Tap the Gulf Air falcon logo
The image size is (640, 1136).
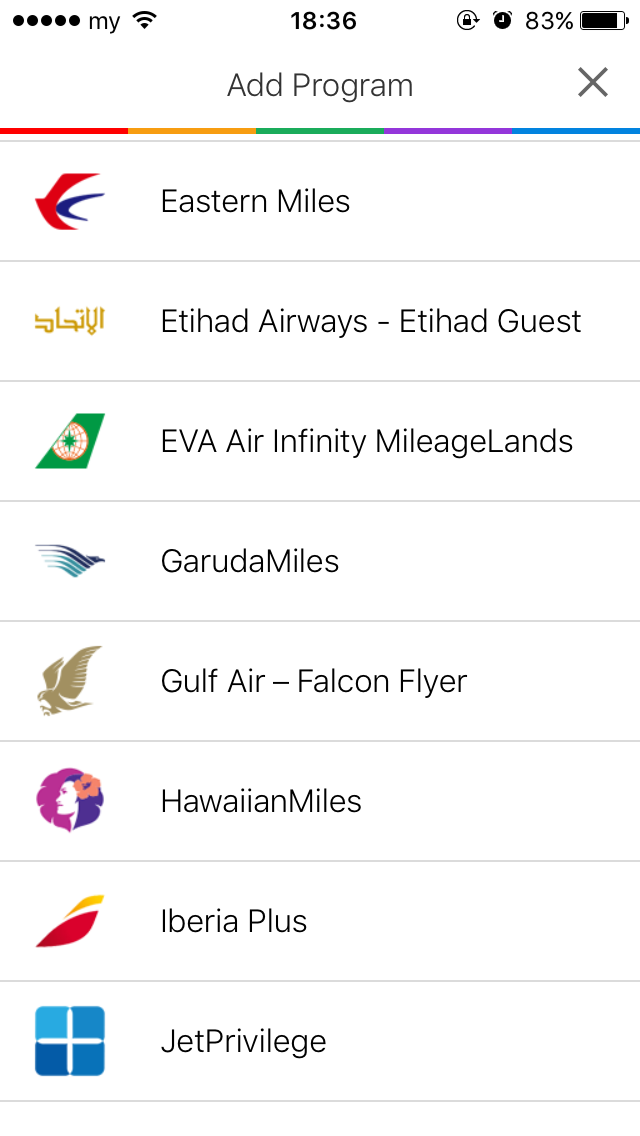coord(69,681)
